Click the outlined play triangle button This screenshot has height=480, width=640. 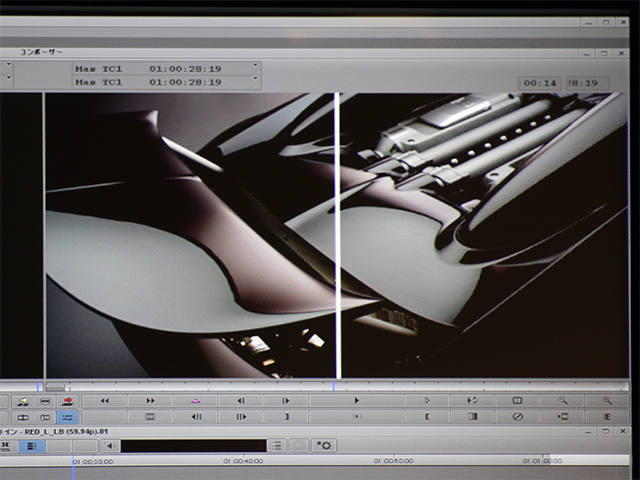[x=427, y=401]
